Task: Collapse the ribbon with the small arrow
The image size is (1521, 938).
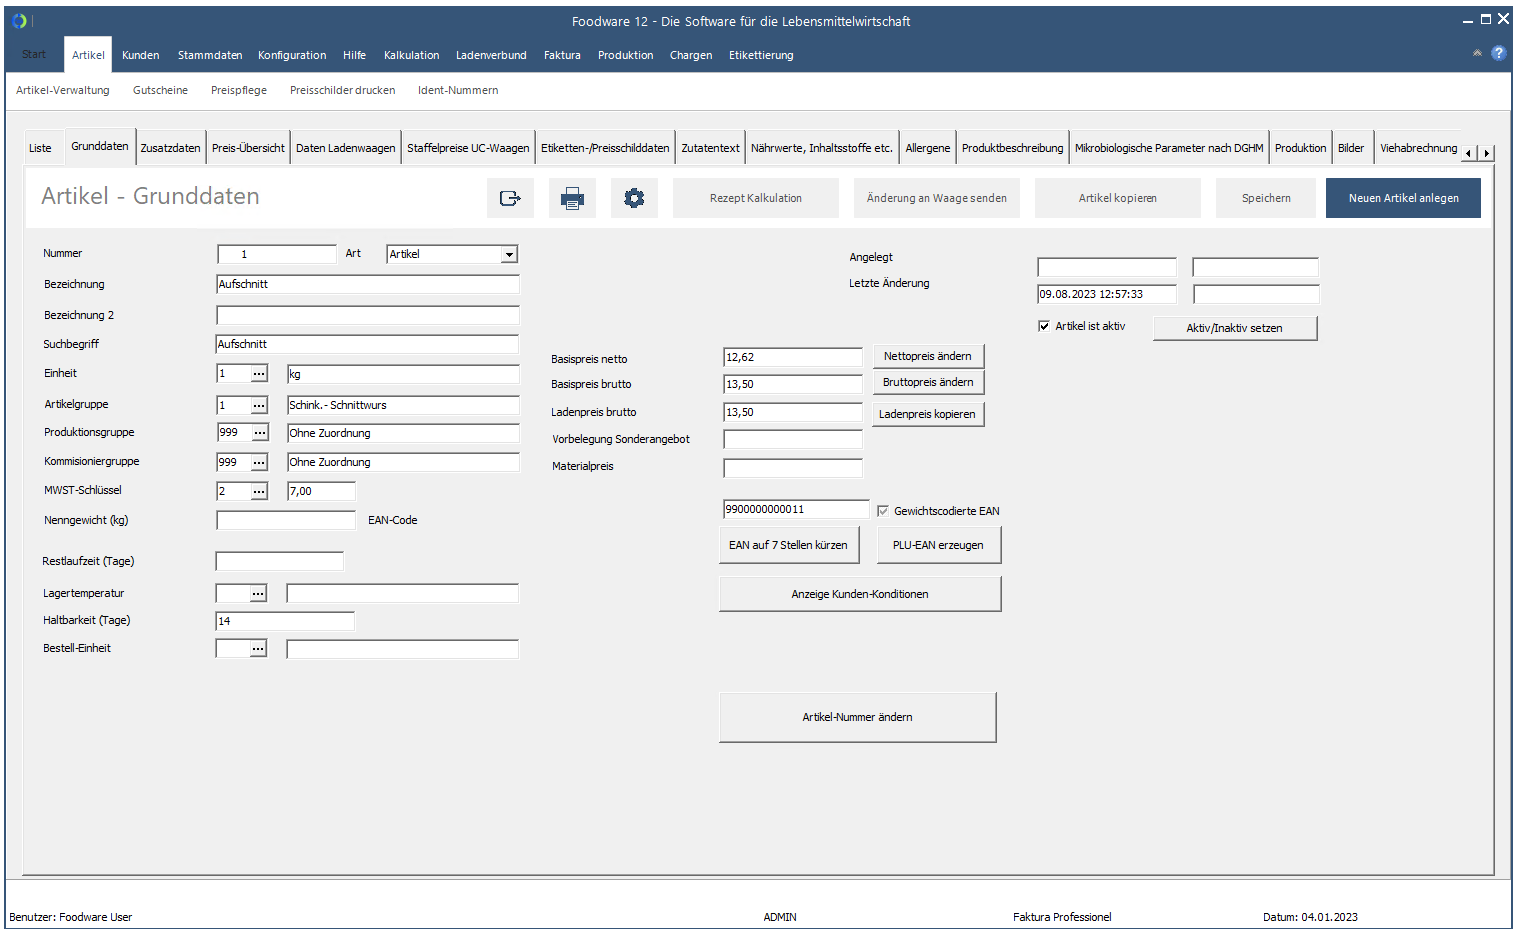Action: (1477, 53)
